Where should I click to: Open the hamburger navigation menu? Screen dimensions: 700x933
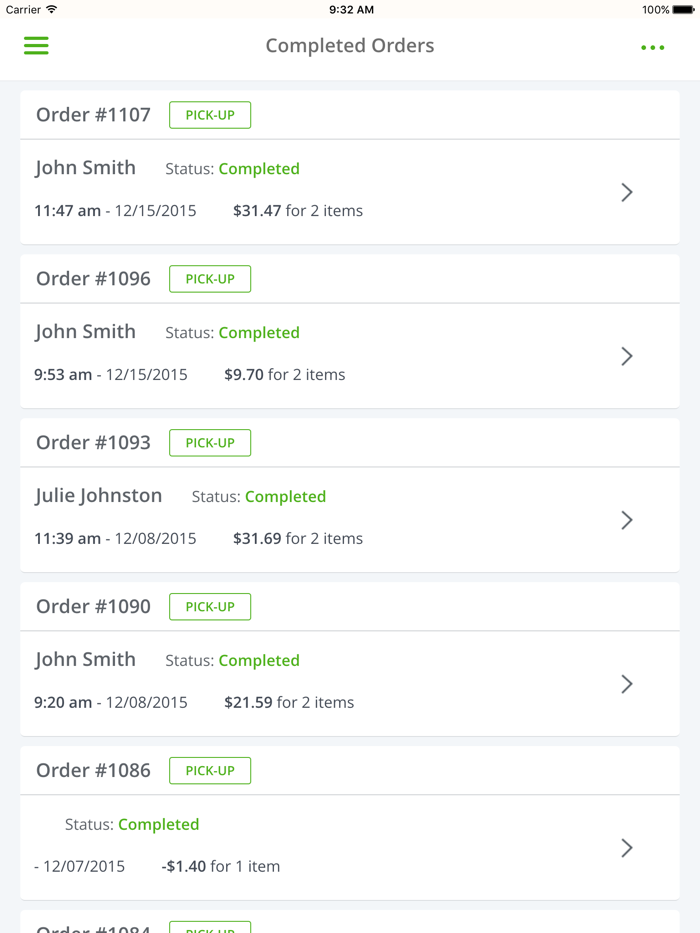click(36, 46)
